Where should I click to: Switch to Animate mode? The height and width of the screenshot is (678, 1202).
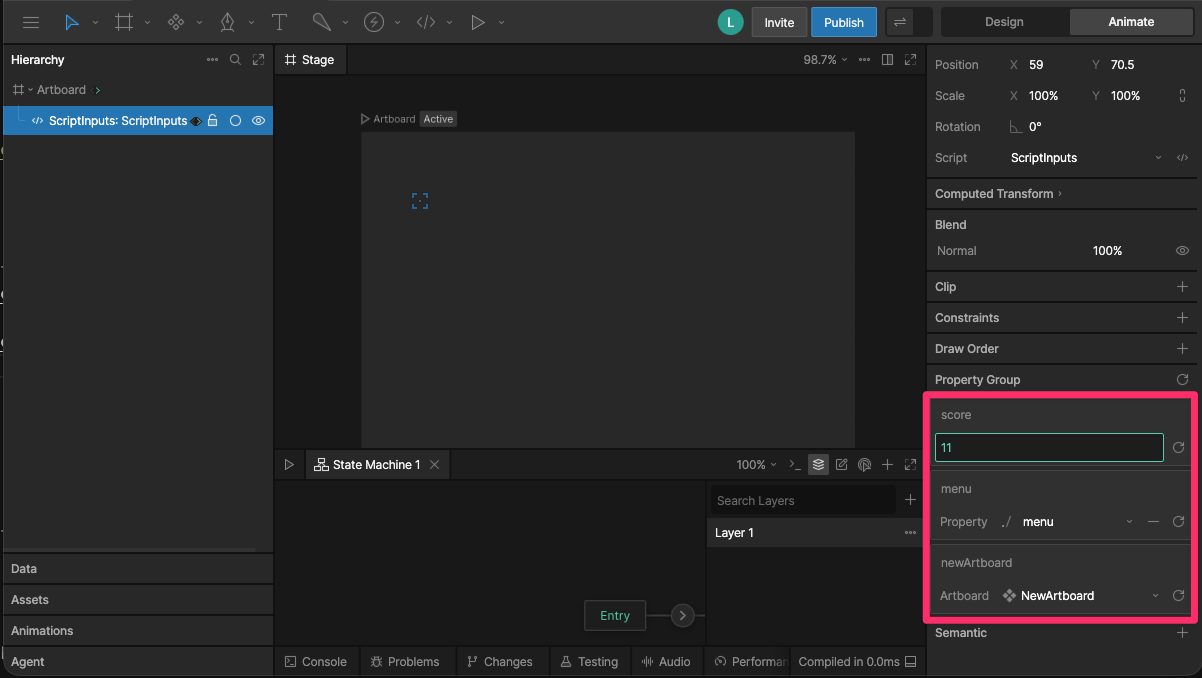click(x=1131, y=22)
